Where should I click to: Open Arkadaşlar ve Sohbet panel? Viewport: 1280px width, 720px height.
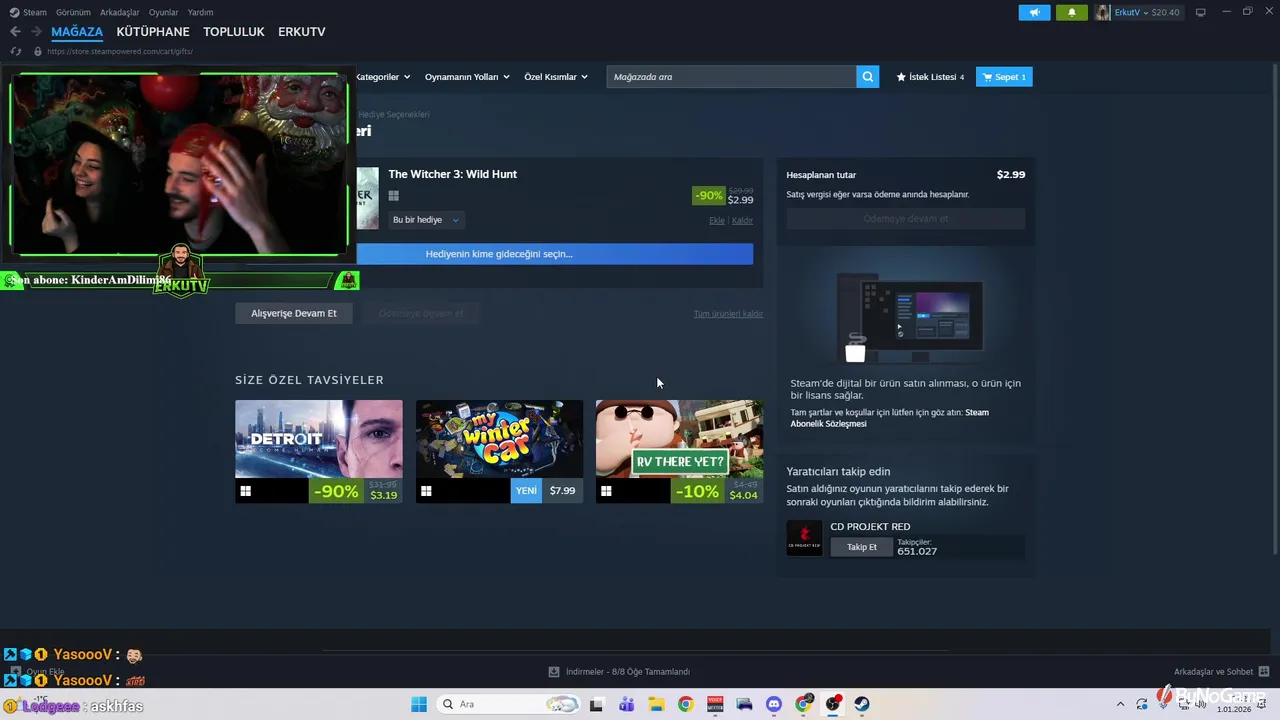click(1213, 672)
